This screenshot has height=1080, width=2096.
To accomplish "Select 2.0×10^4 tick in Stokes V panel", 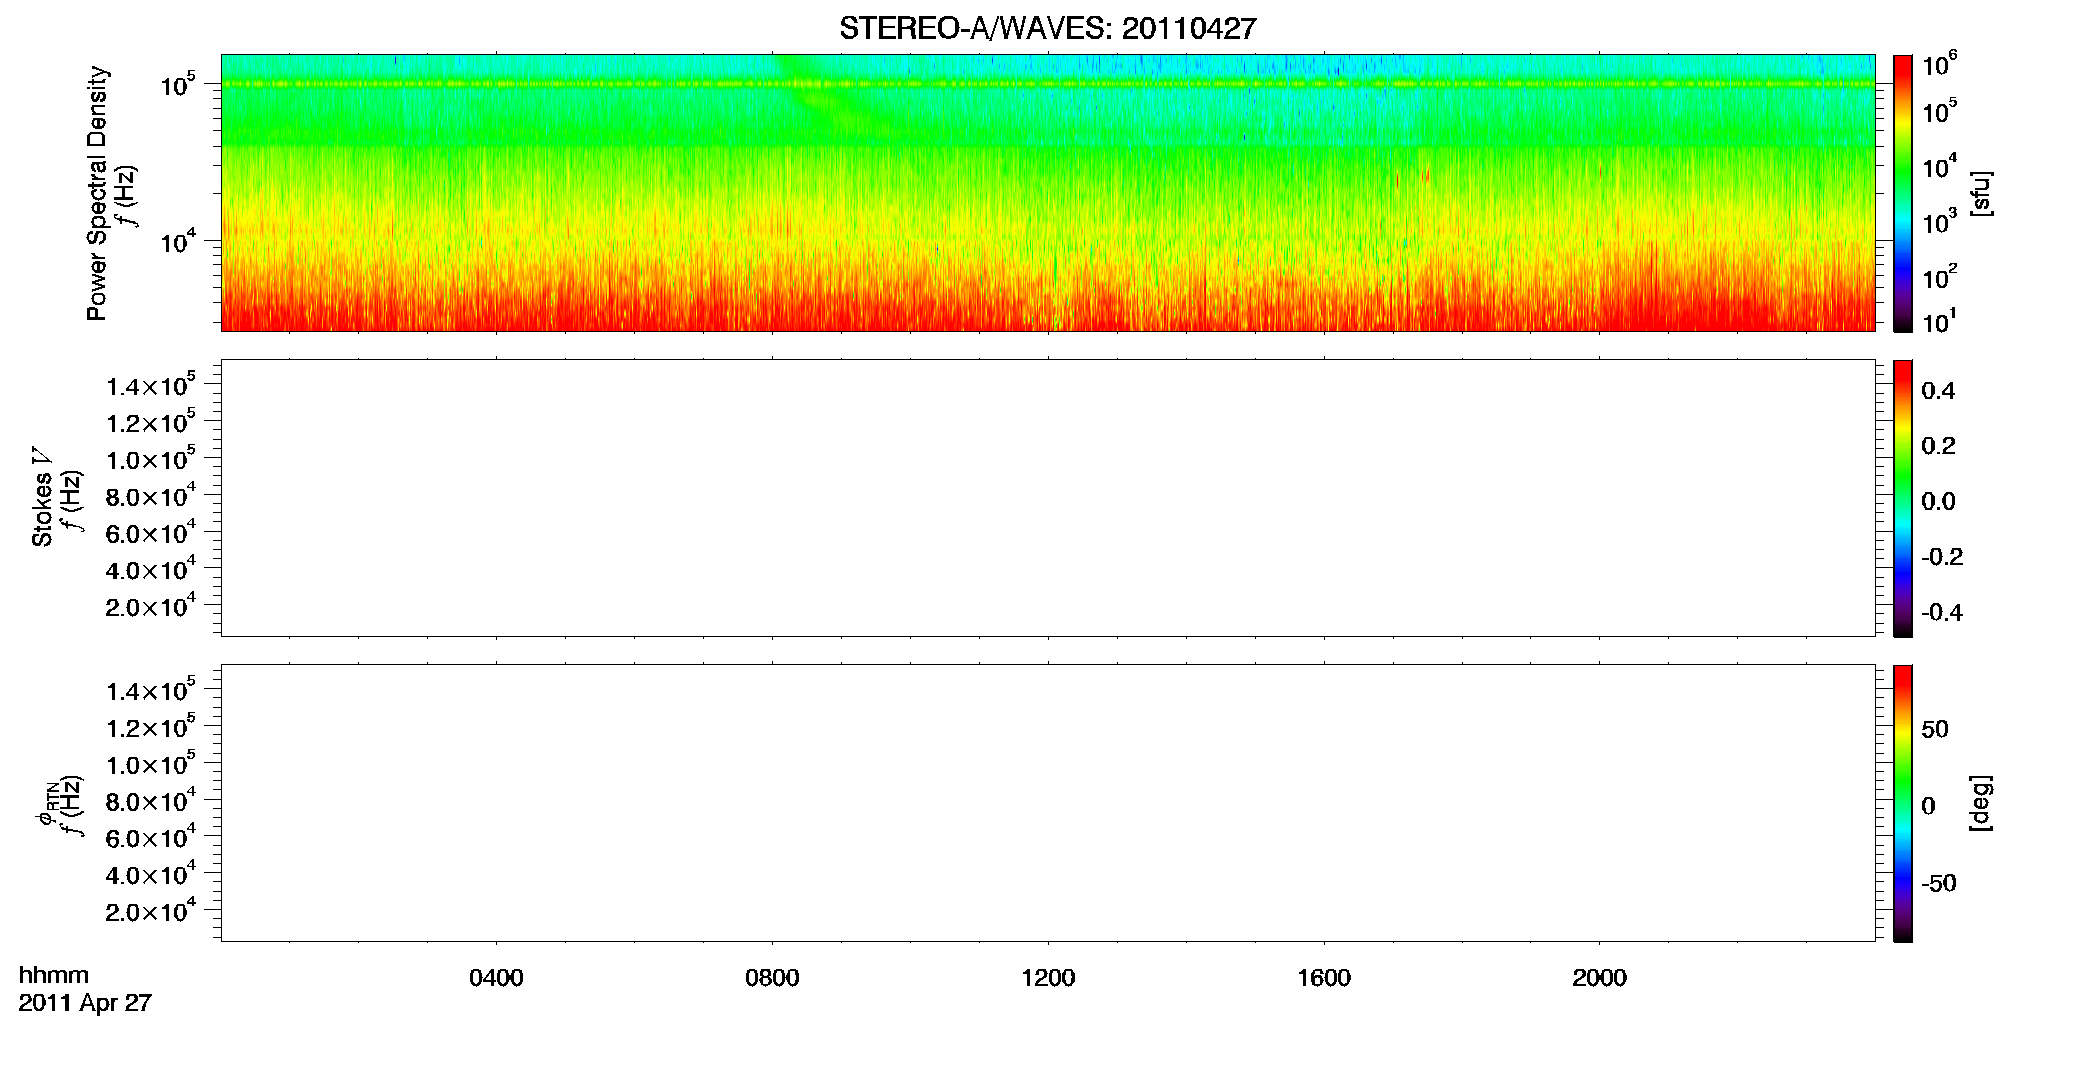I will (150, 606).
